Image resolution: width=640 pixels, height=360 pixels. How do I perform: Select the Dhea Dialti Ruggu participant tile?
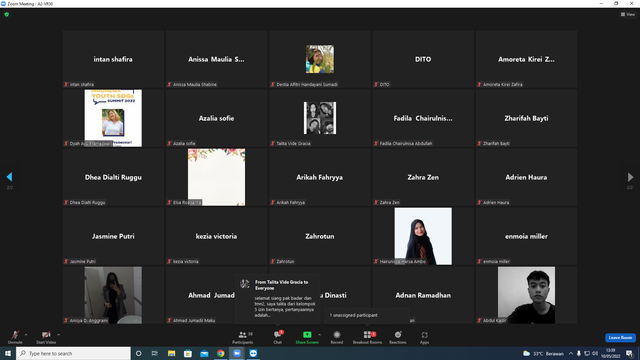pyautogui.click(x=113, y=177)
